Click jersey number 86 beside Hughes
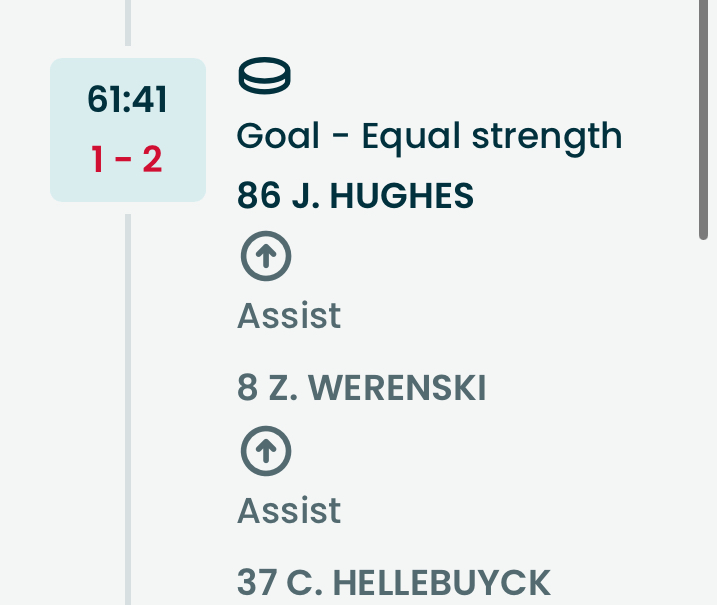This screenshot has height=605, width=717. pyautogui.click(x=258, y=196)
